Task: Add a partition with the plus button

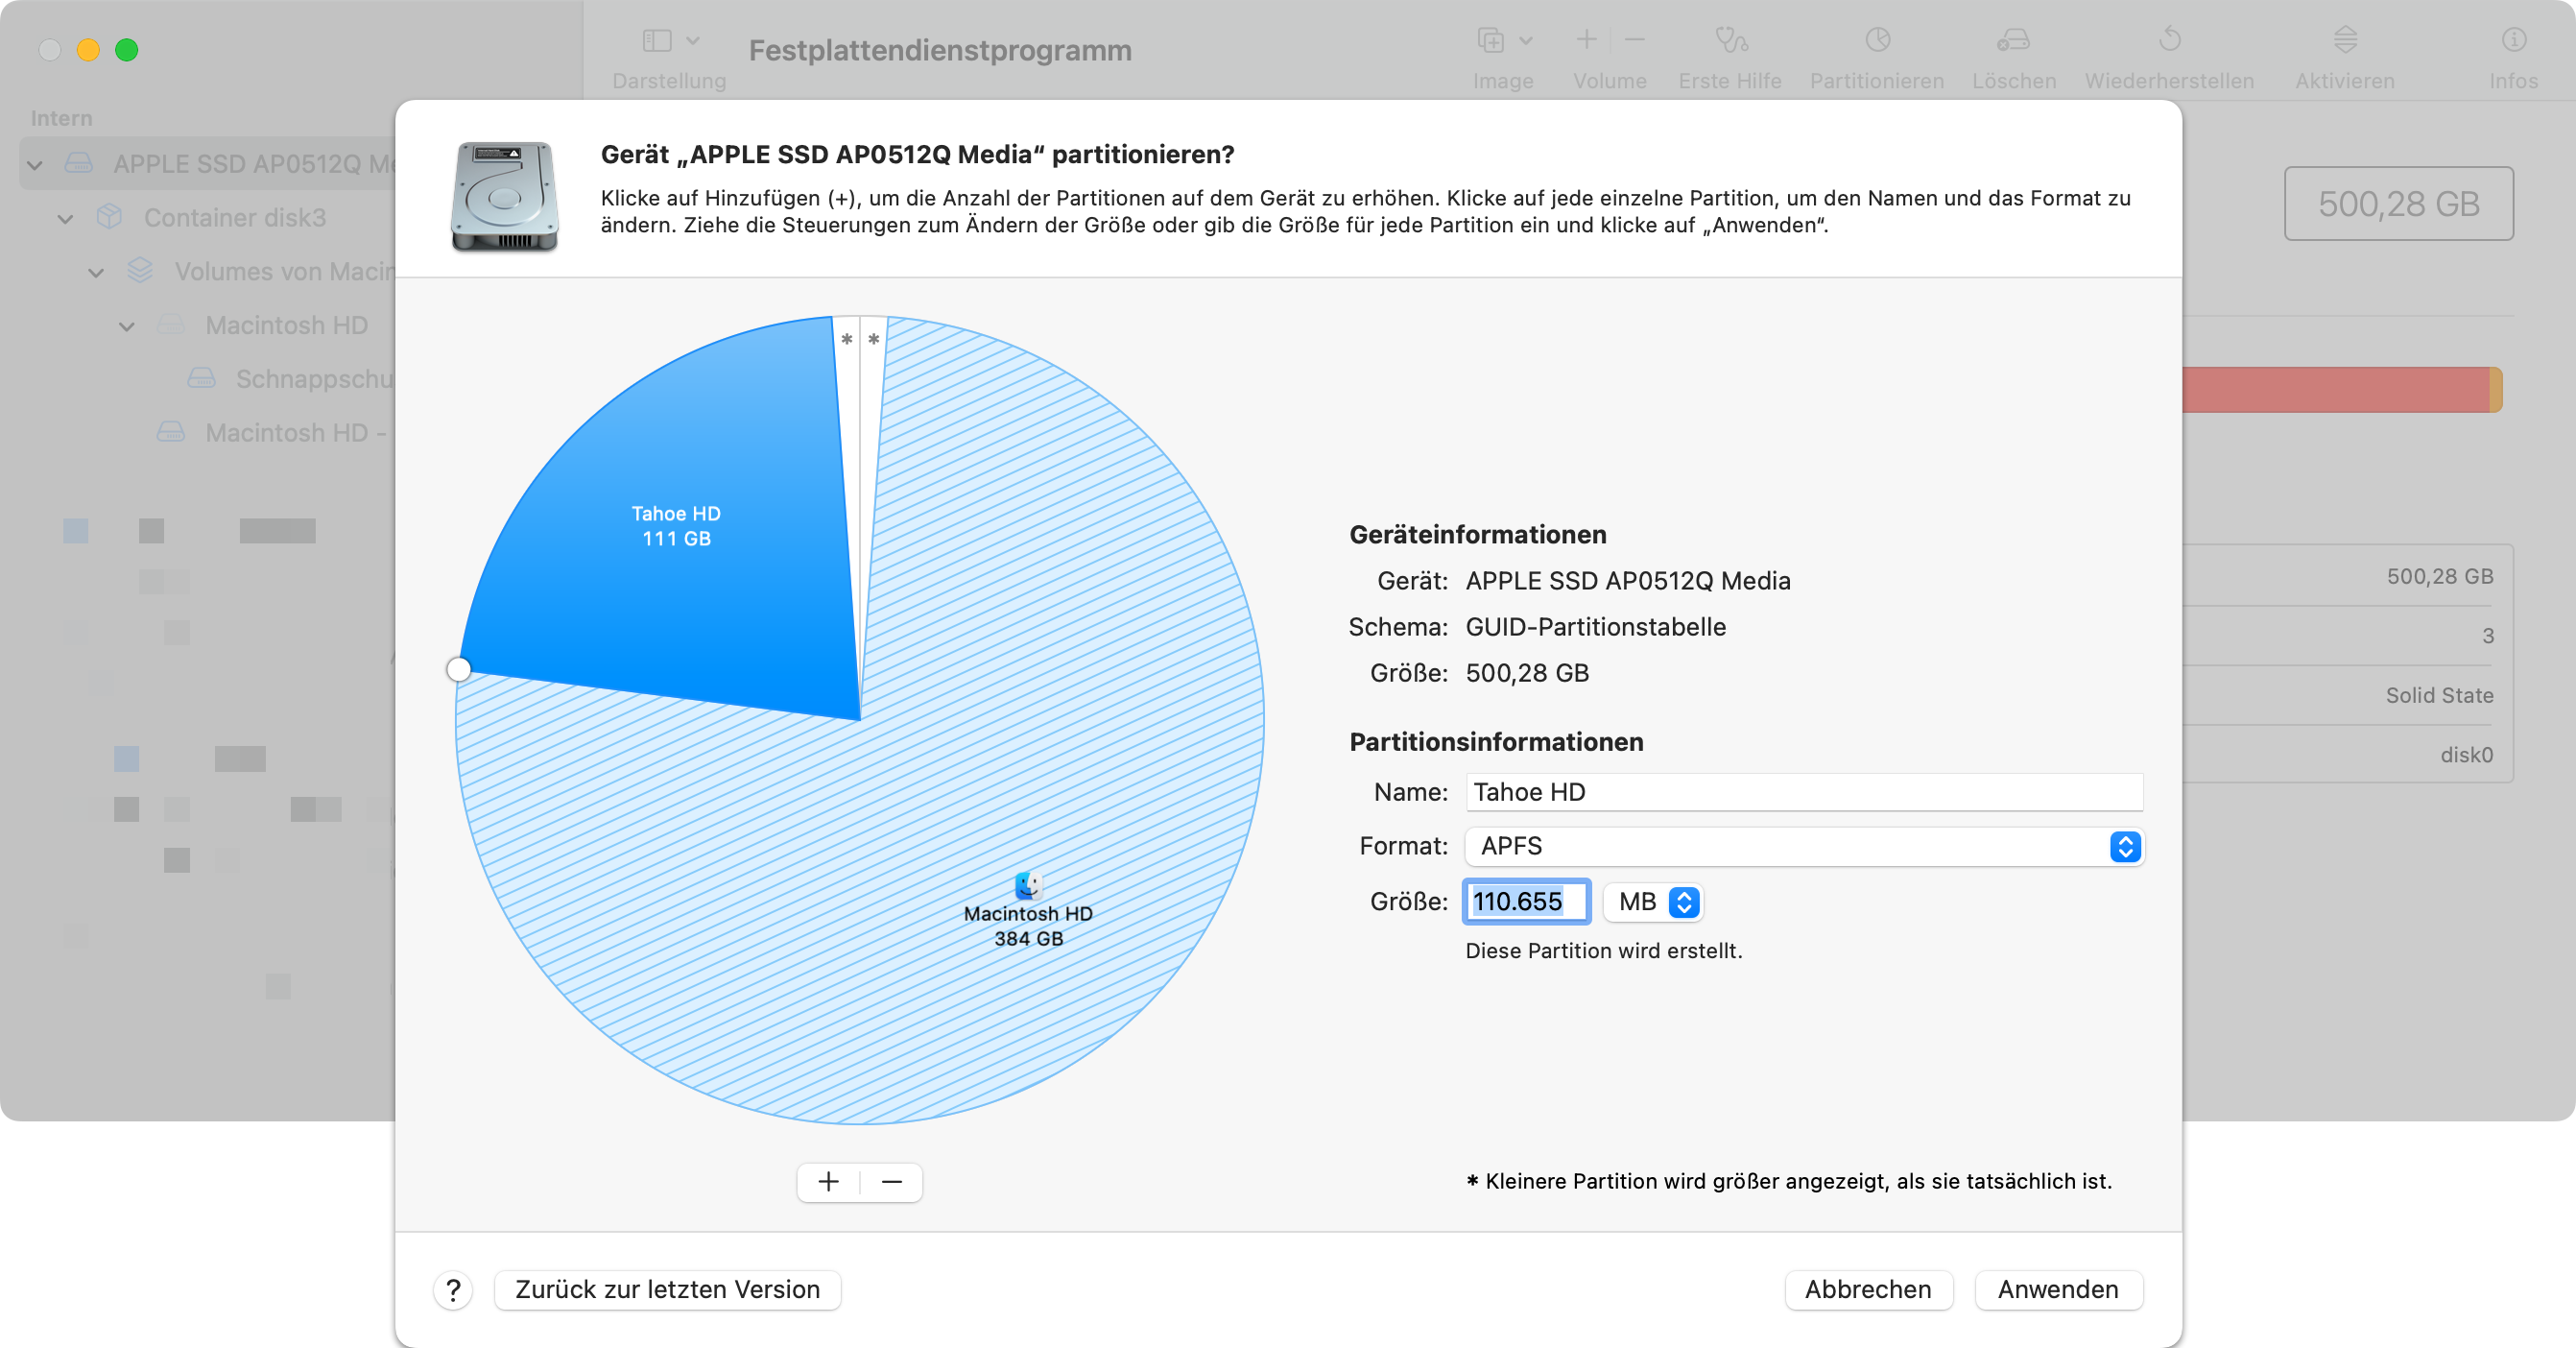Action: pos(829,1182)
